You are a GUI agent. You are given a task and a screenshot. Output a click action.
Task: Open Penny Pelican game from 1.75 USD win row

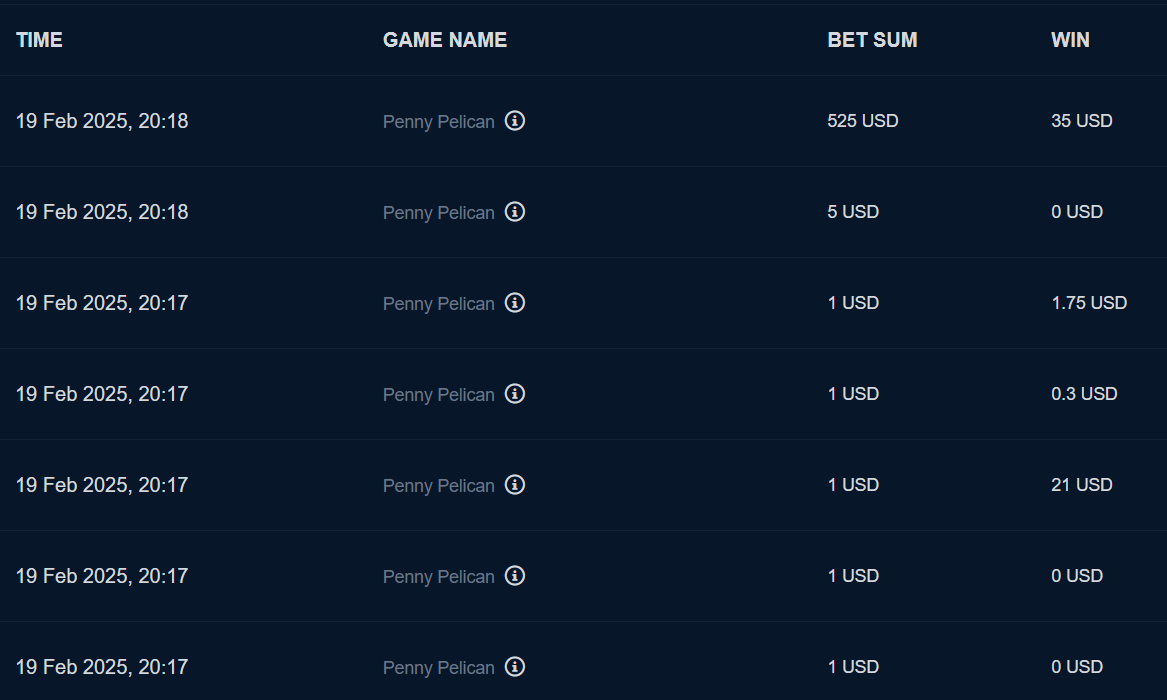click(x=438, y=304)
